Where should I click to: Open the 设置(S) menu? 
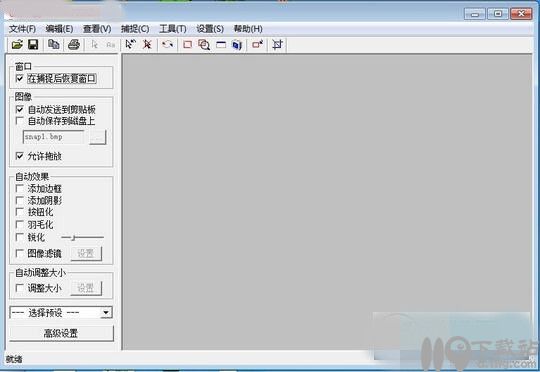(x=210, y=29)
